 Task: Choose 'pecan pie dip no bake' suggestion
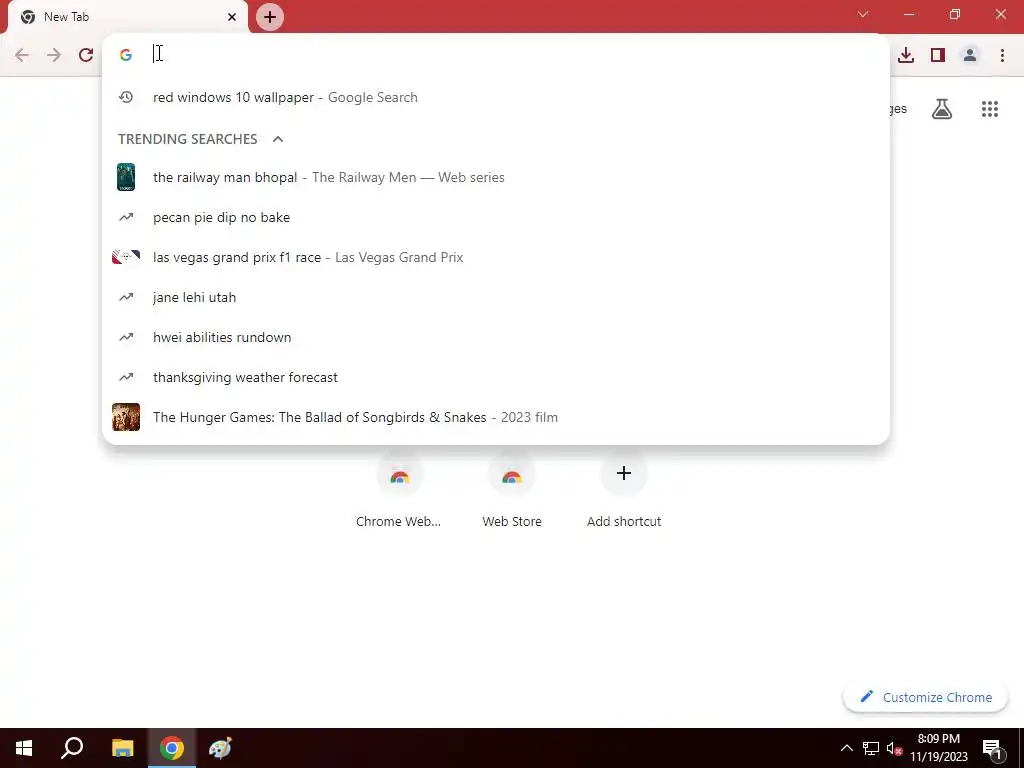click(x=496, y=217)
